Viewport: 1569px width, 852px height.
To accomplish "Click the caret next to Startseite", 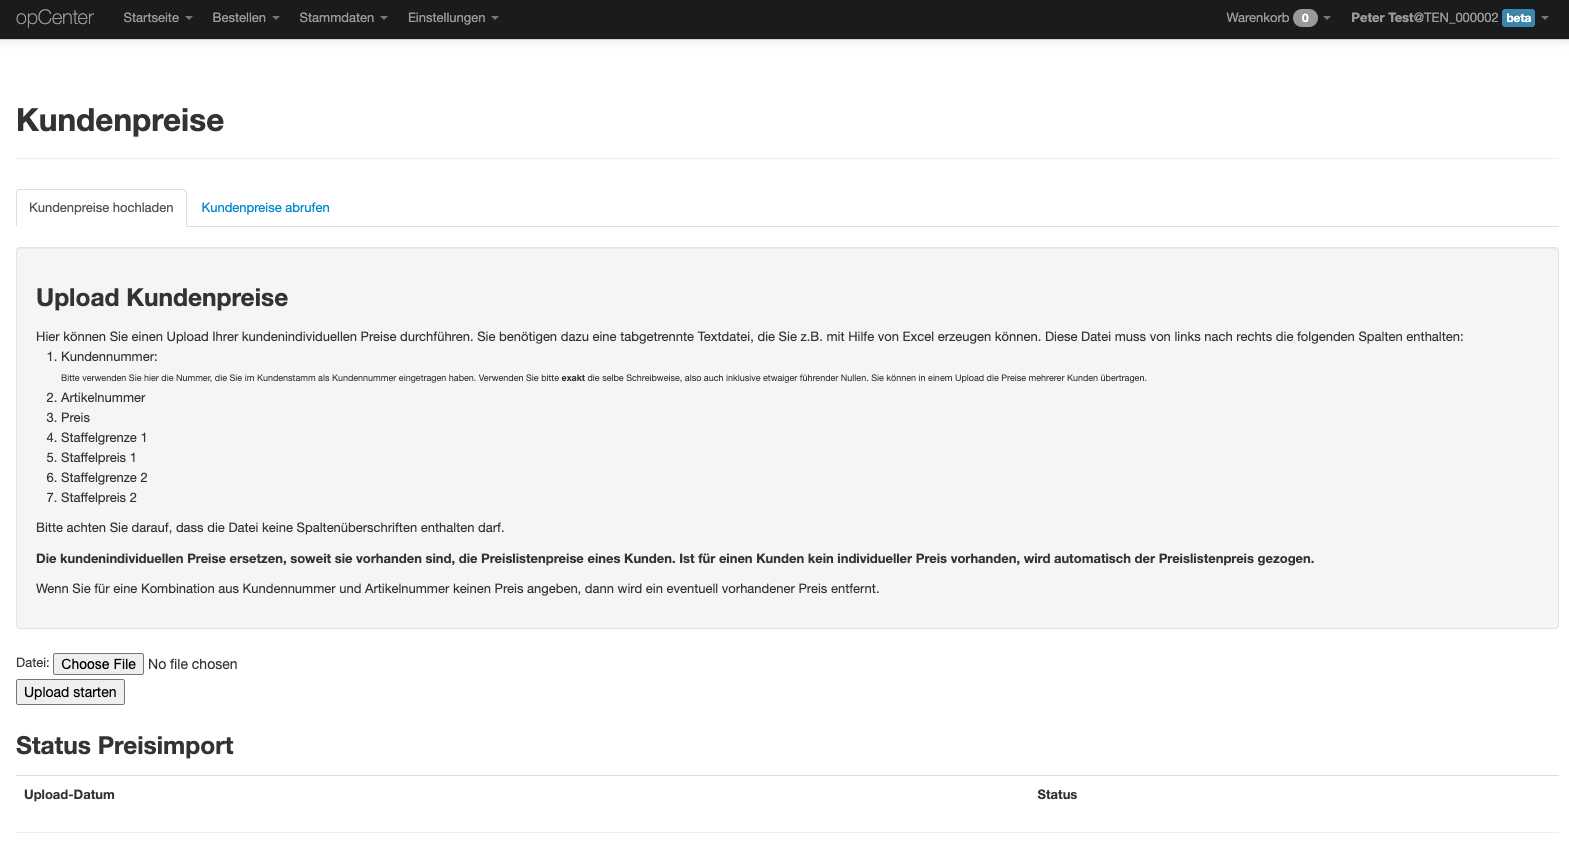I will tap(189, 19).
